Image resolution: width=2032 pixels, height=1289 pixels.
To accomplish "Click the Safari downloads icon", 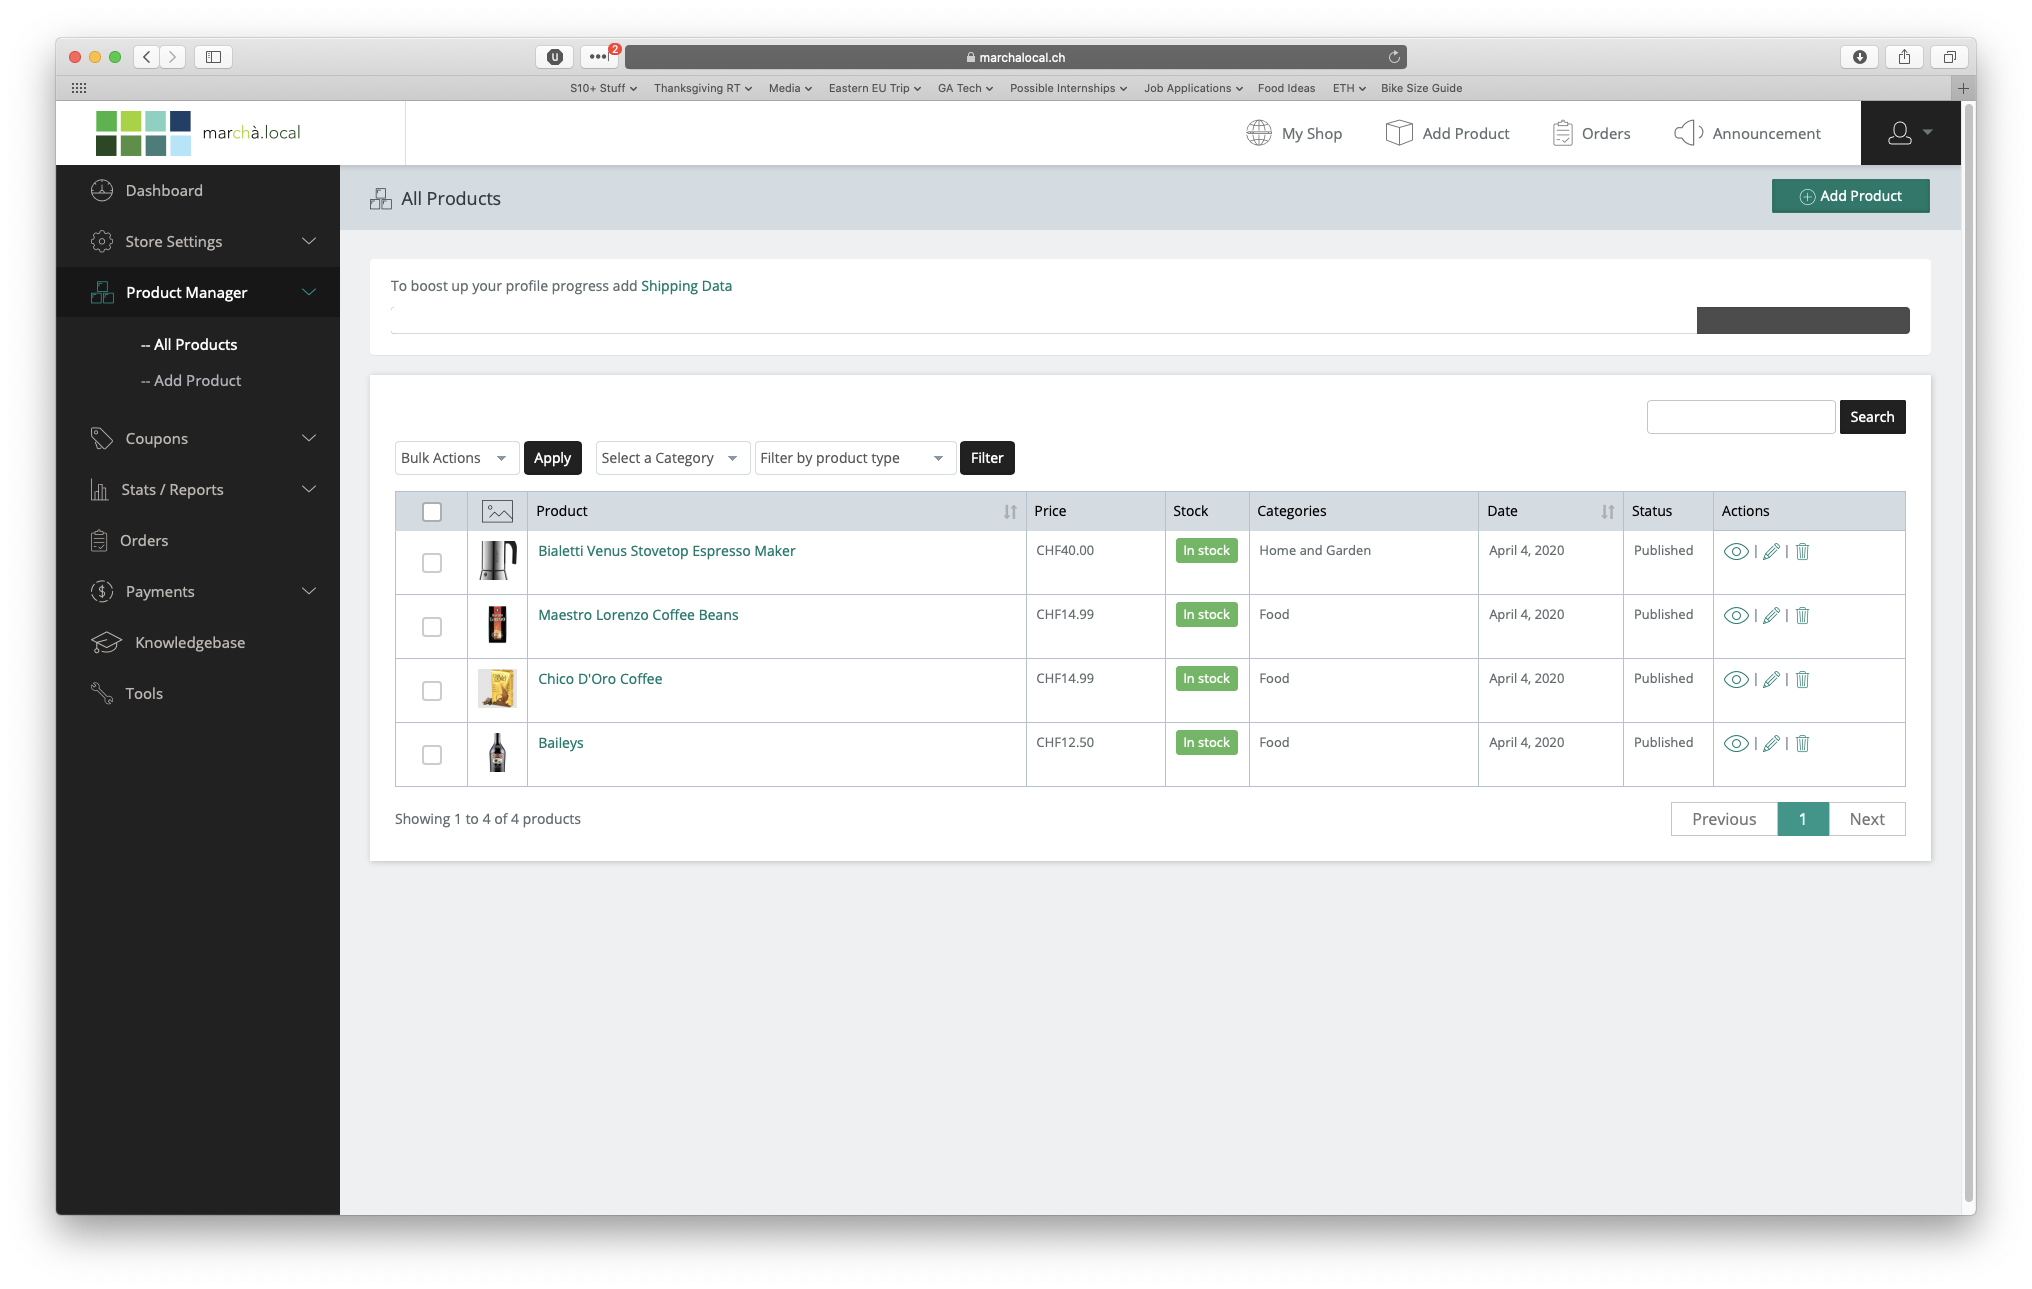I will pos(1859,57).
